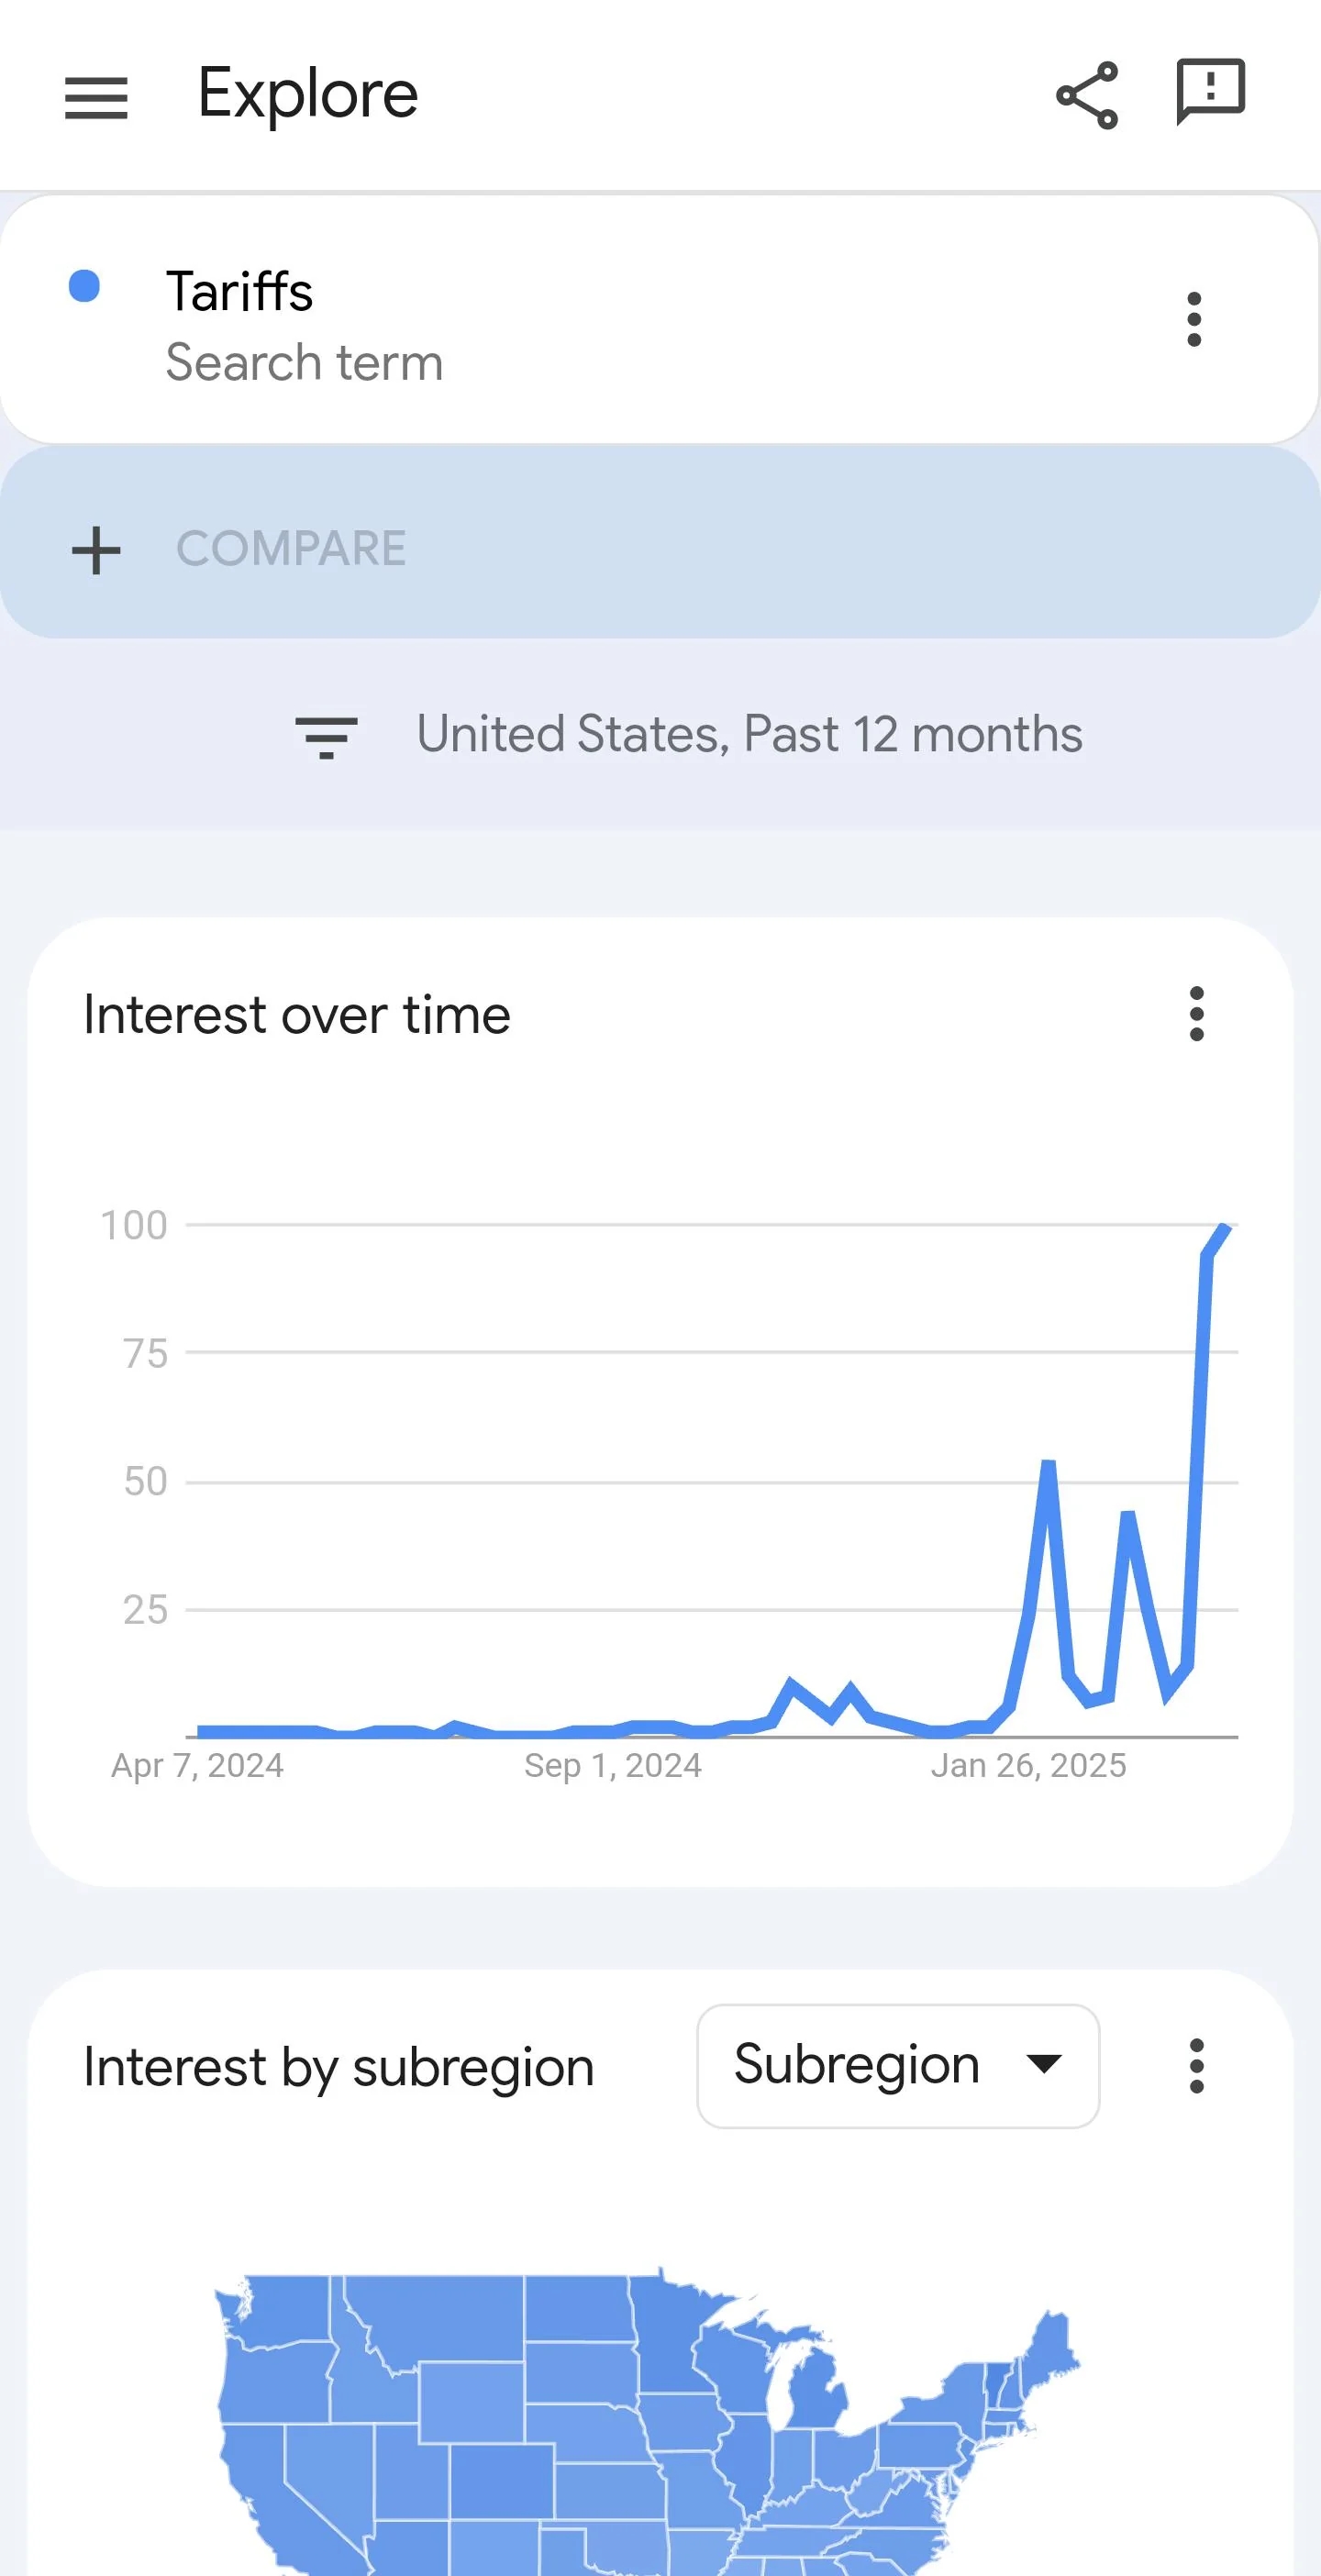The height and width of the screenshot is (2576, 1321).
Task: Click the plus icon to add comparison
Action: [96, 550]
